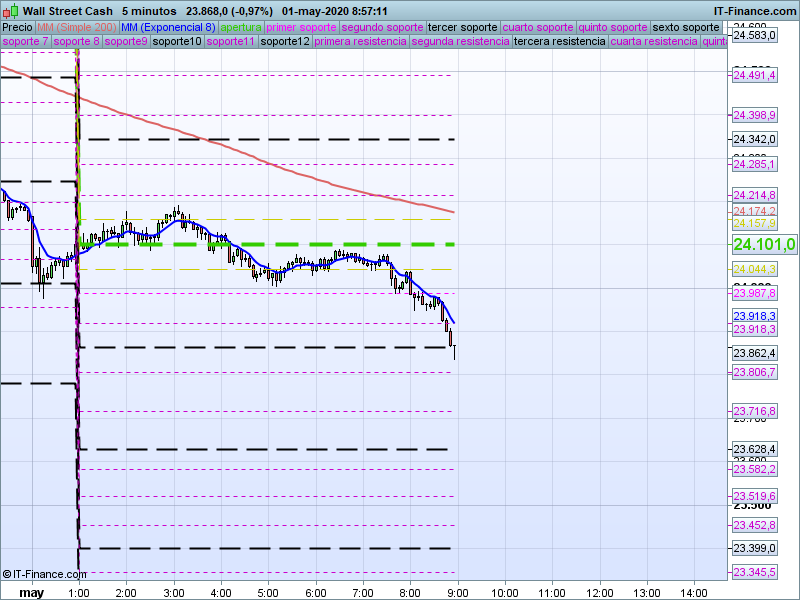Image resolution: width=800 pixels, height=600 pixels.
Task: Click the green 24.101,0 price tag
Action: point(764,244)
